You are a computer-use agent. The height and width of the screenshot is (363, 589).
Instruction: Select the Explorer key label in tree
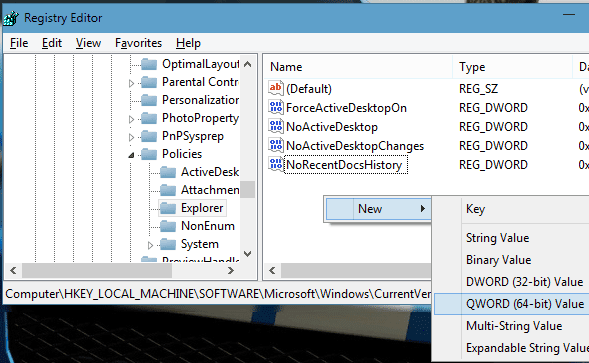(x=202, y=208)
